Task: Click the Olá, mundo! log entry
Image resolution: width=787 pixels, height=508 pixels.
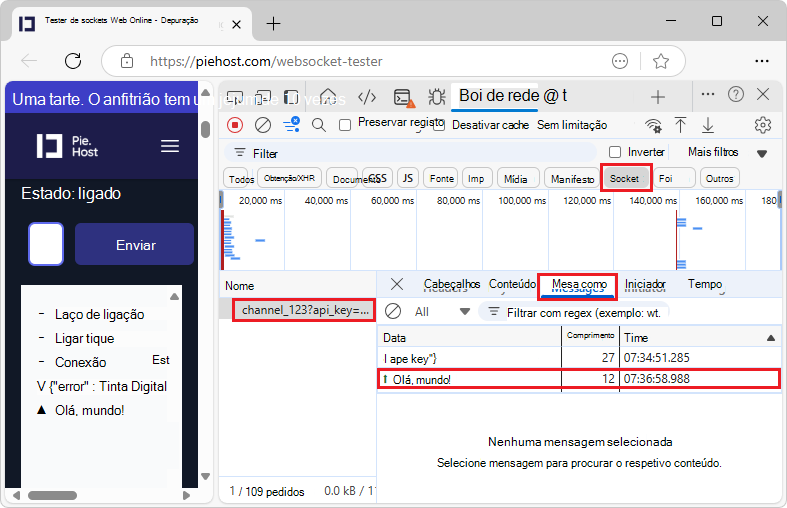Action: 89,411
